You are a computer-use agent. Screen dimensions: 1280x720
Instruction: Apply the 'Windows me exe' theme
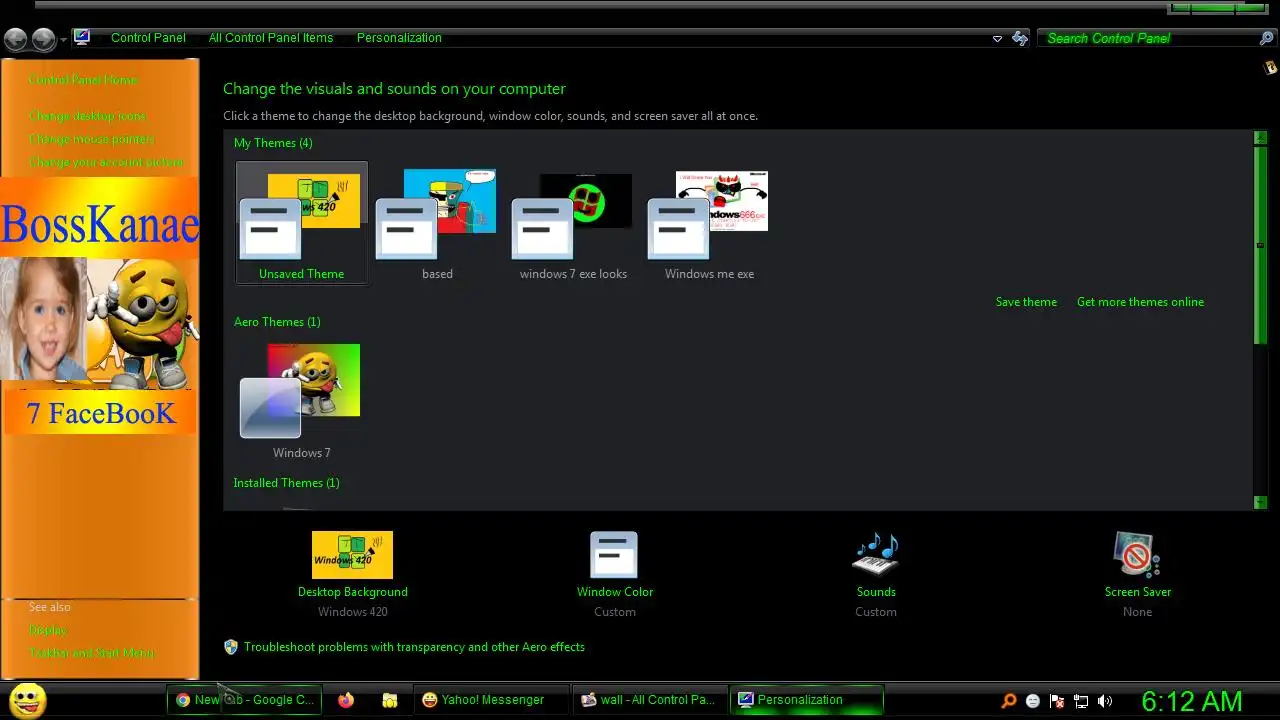click(x=709, y=223)
